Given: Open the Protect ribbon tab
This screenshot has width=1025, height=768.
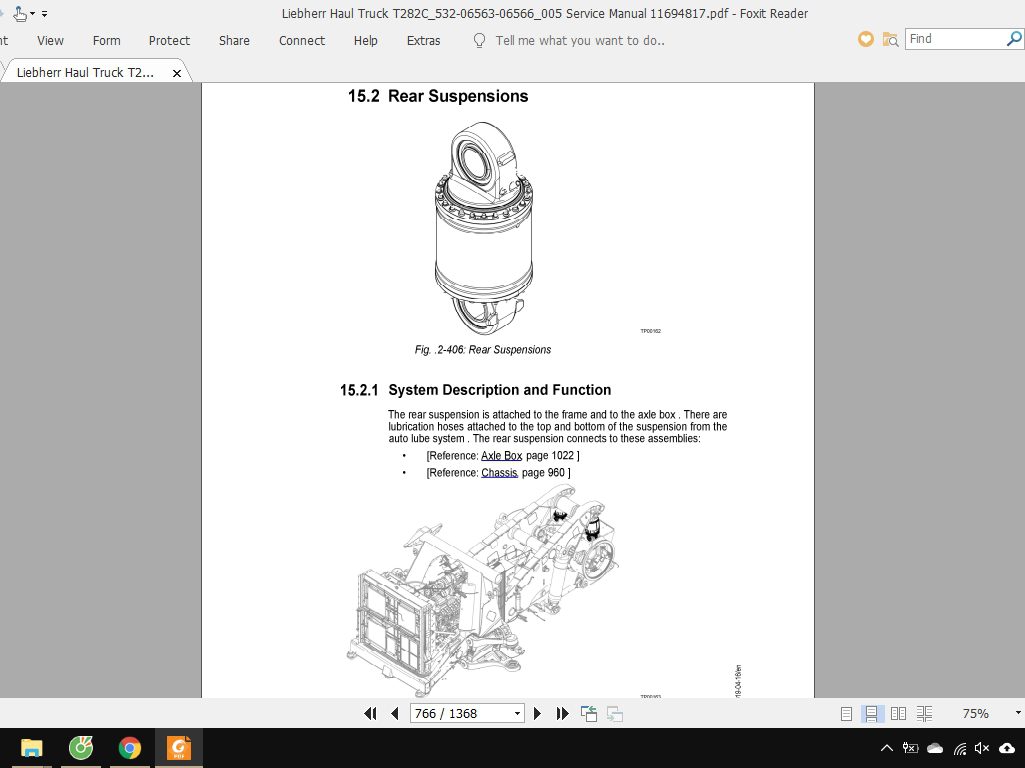Looking at the screenshot, I should tap(169, 41).
